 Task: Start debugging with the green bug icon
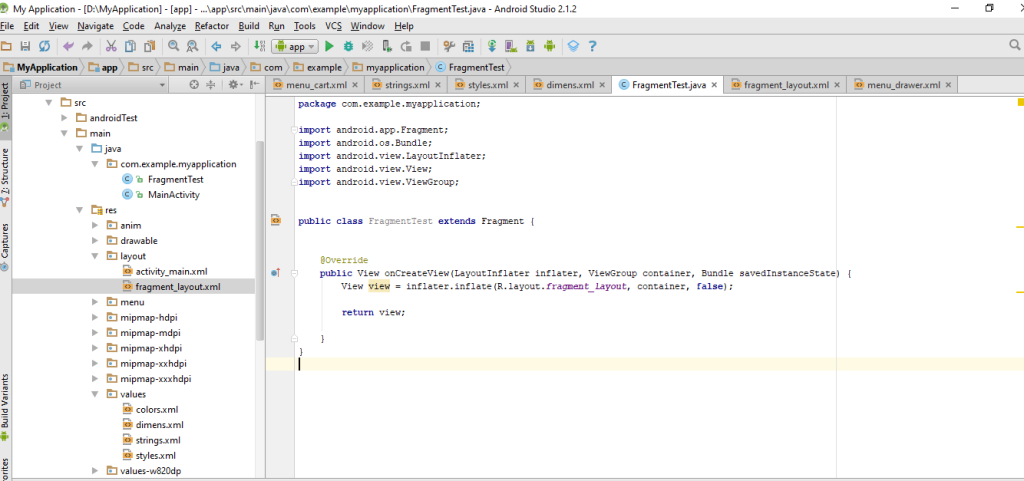tap(348, 46)
